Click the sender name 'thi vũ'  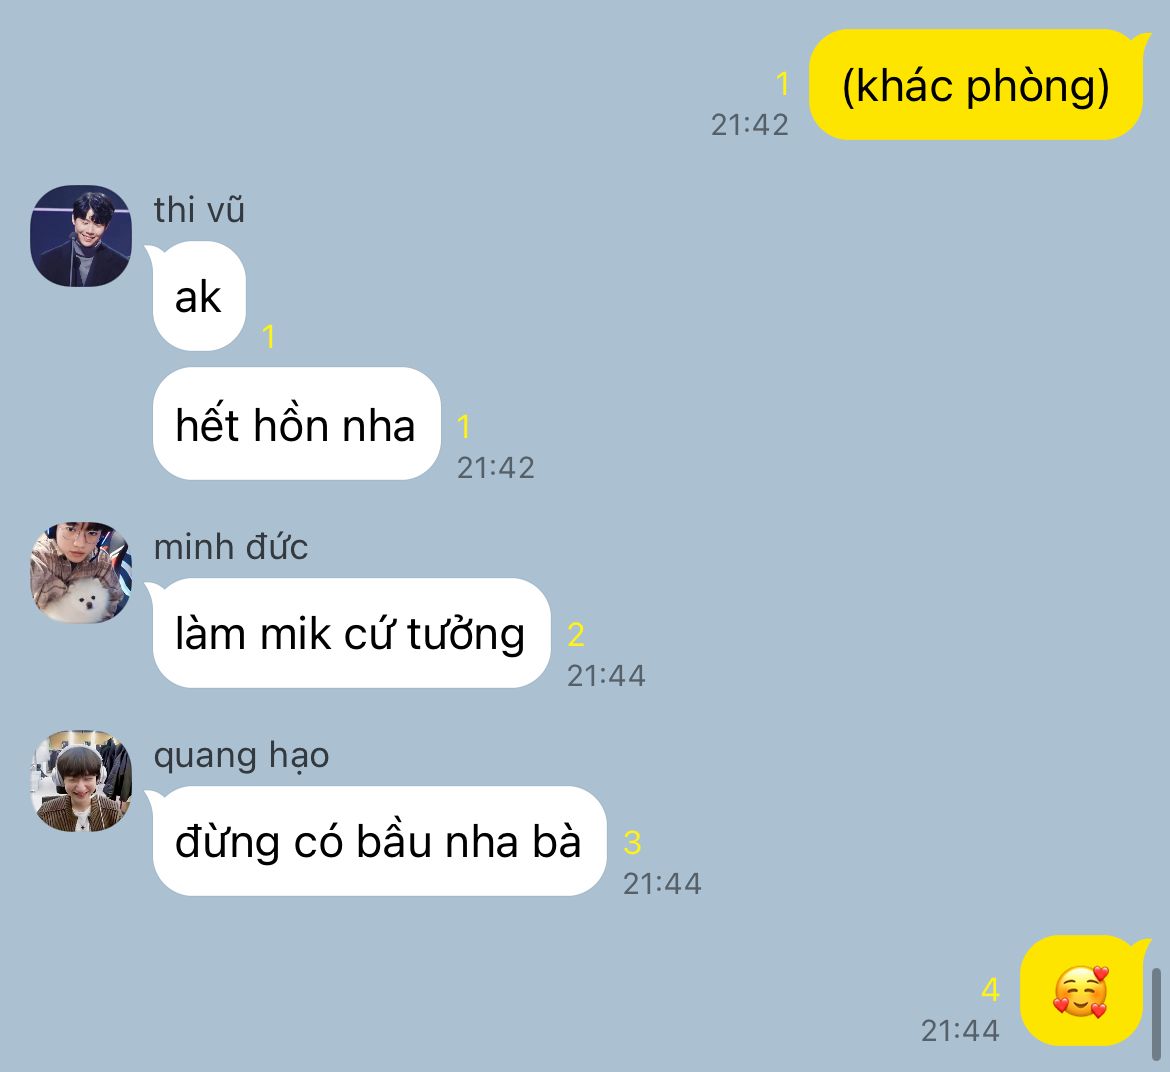(x=199, y=210)
